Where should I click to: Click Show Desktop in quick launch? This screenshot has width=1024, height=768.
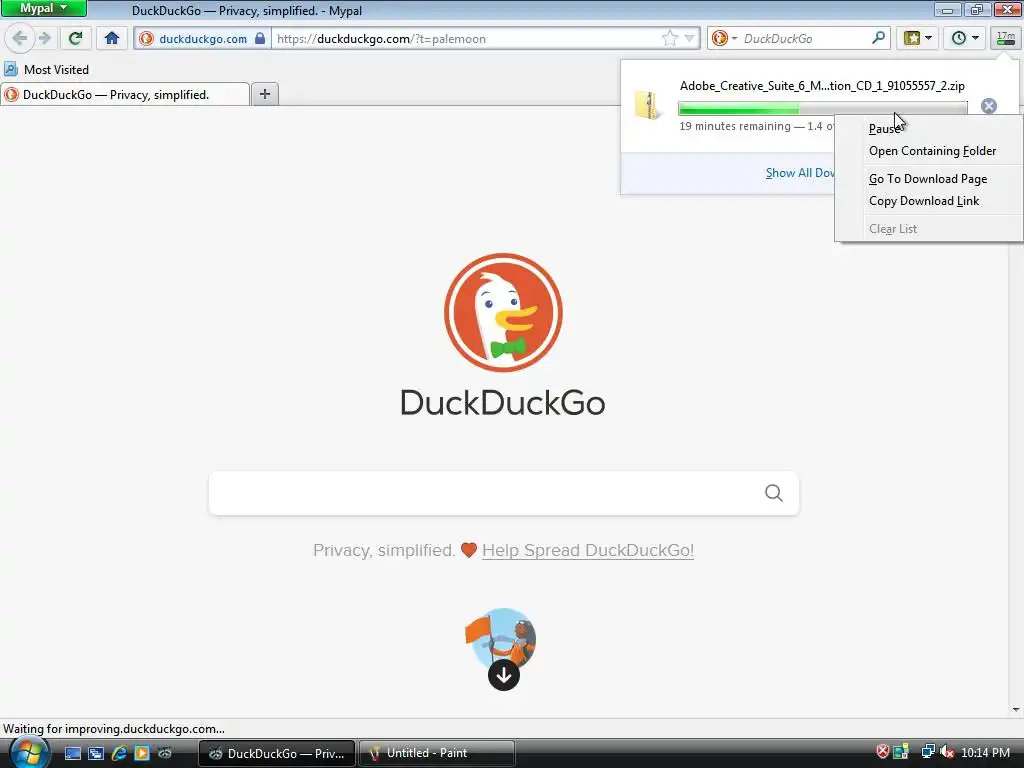point(72,753)
